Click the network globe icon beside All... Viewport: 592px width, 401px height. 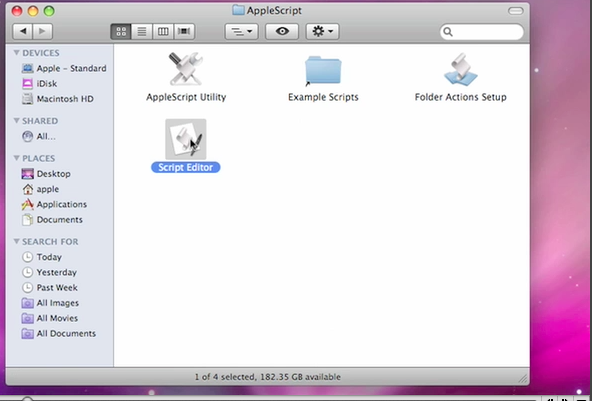[28, 136]
